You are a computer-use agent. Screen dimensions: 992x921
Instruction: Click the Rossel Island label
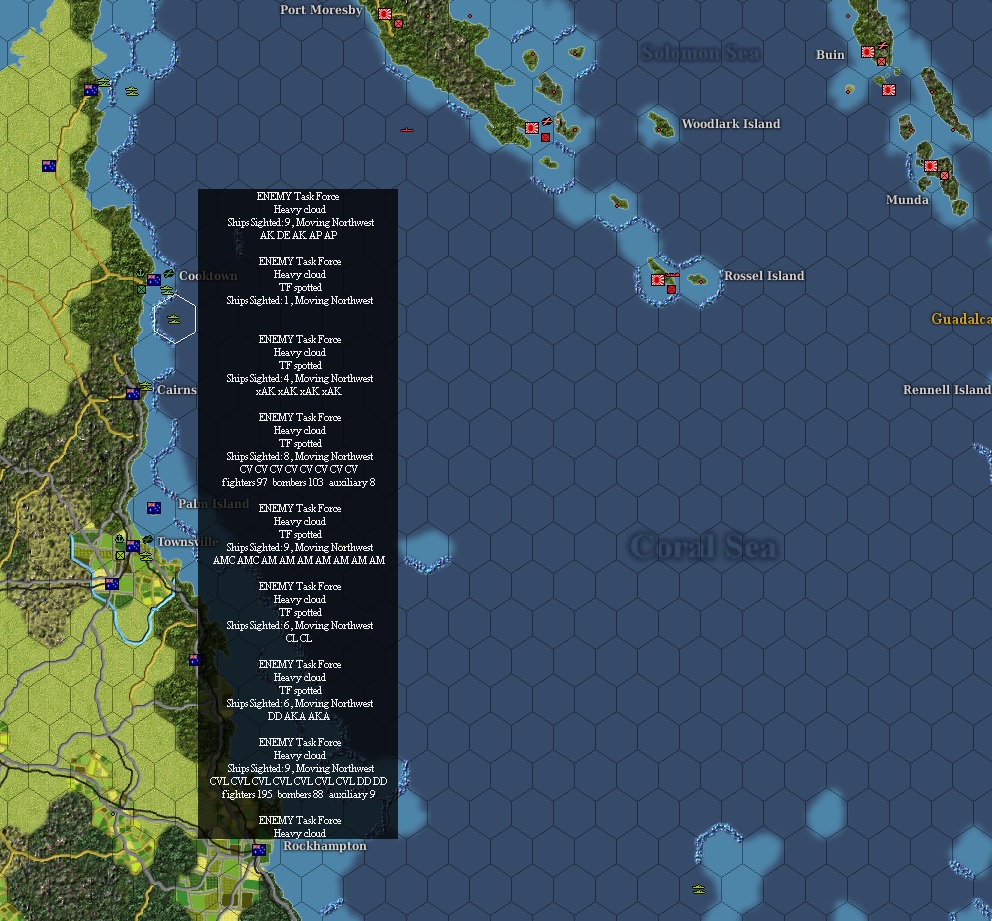pos(764,275)
